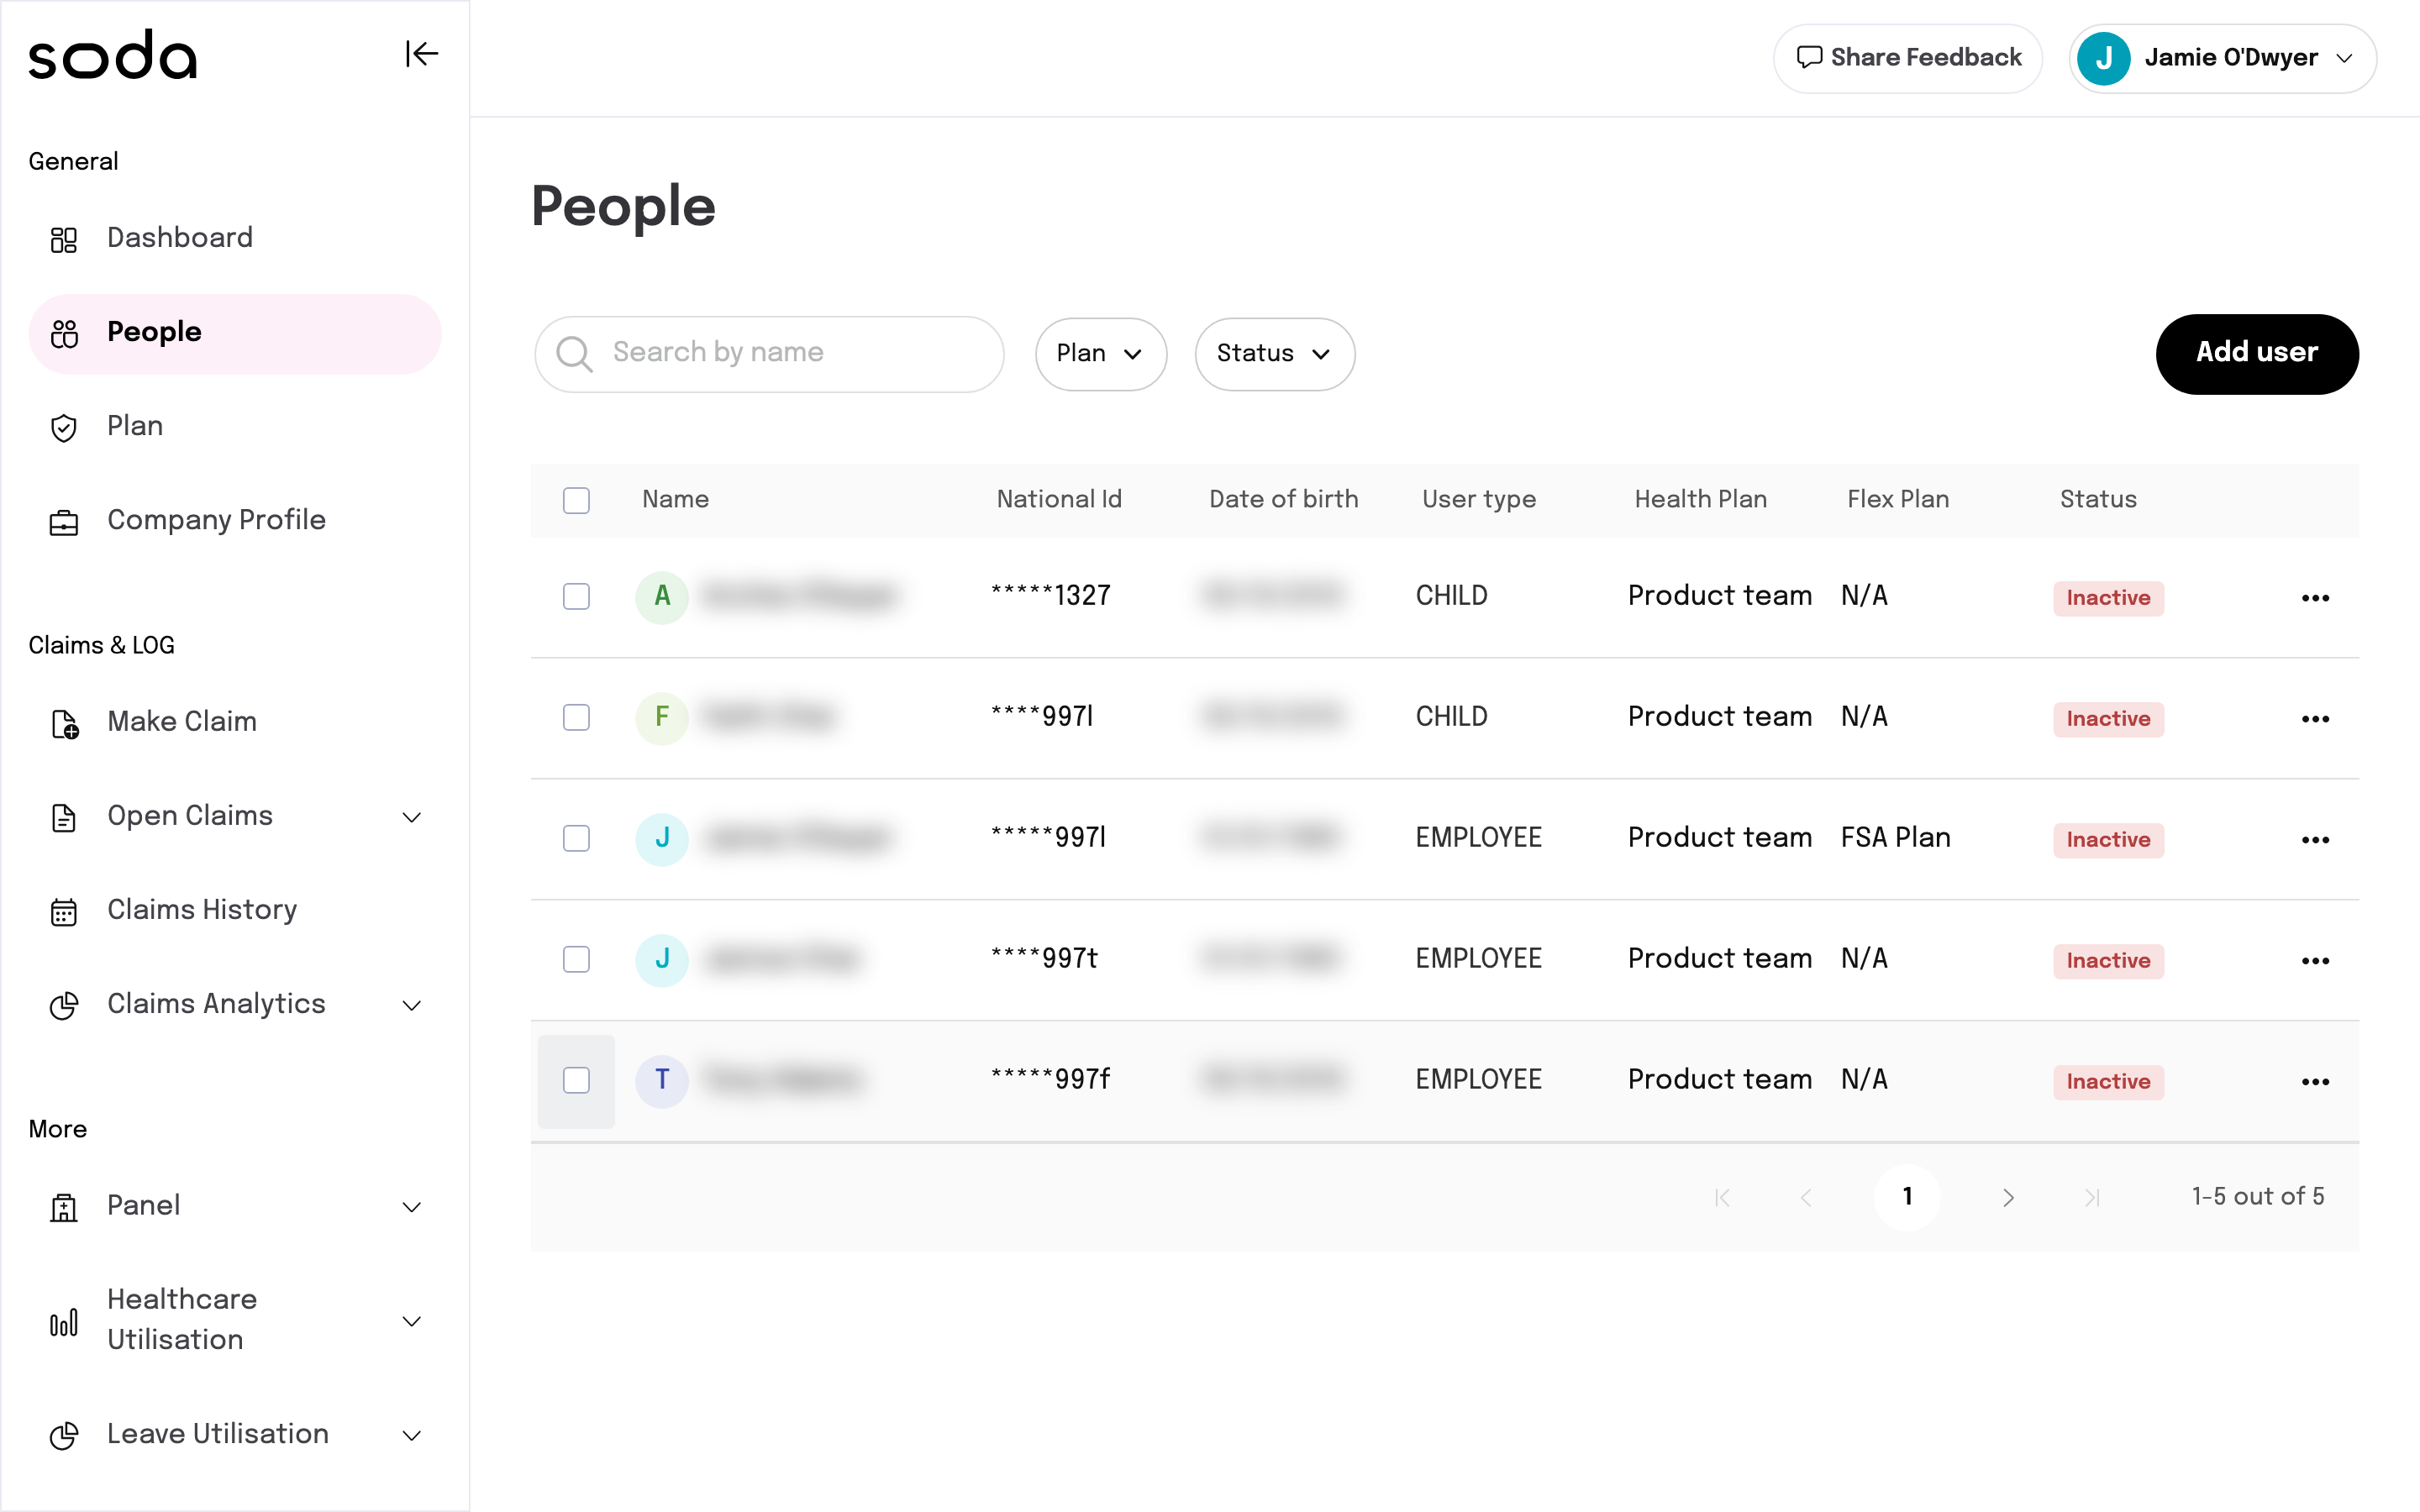Open the user menu chevron beside Jamie O'Dwyer
The height and width of the screenshot is (1512, 2420).
pyautogui.click(x=2345, y=58)
